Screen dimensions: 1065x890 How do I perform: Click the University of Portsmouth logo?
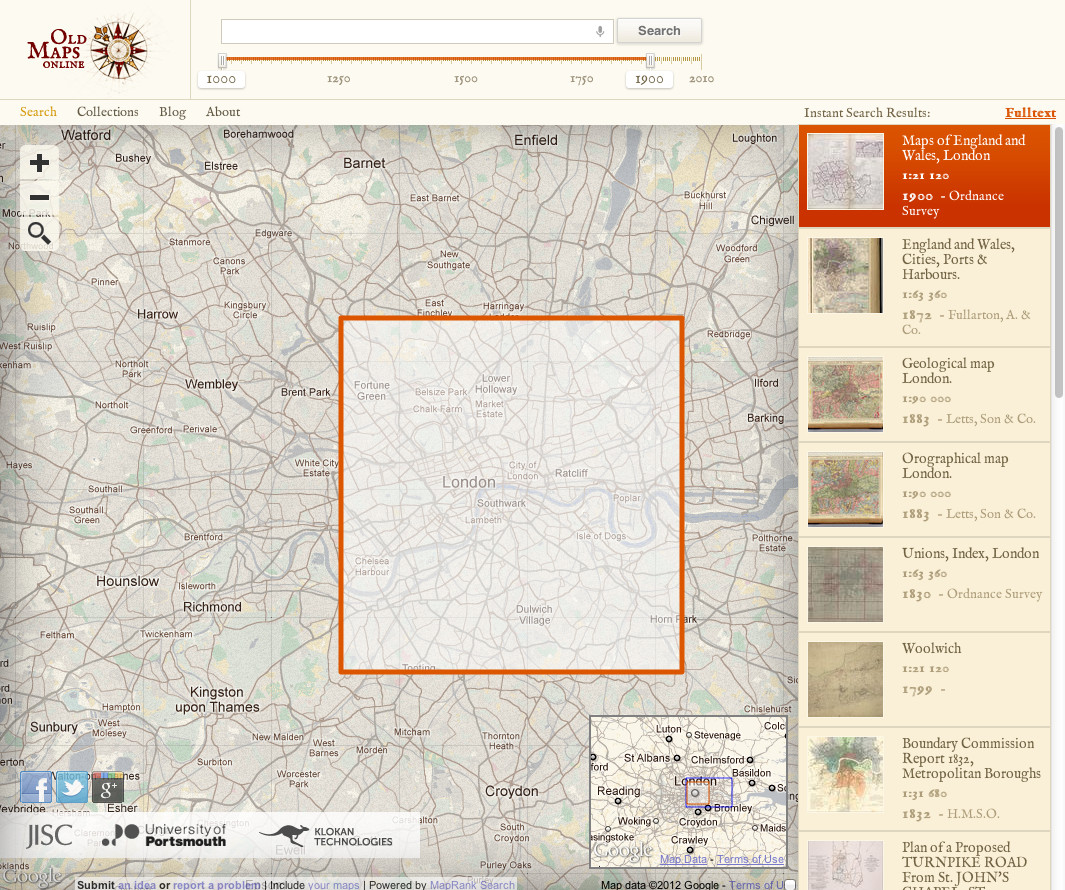point(167,835)
